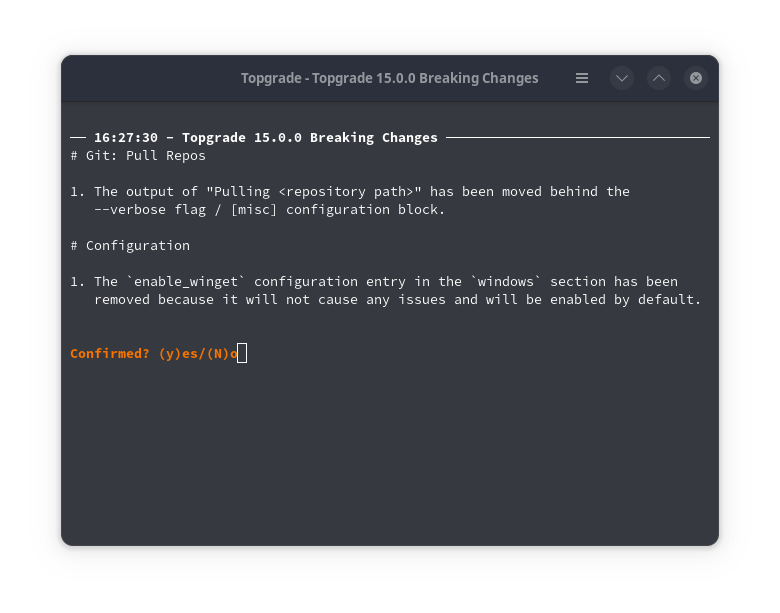The image size is (780, 613).
Task: Click the '16:27:30' timestamp in the header line
Action: 126,137
